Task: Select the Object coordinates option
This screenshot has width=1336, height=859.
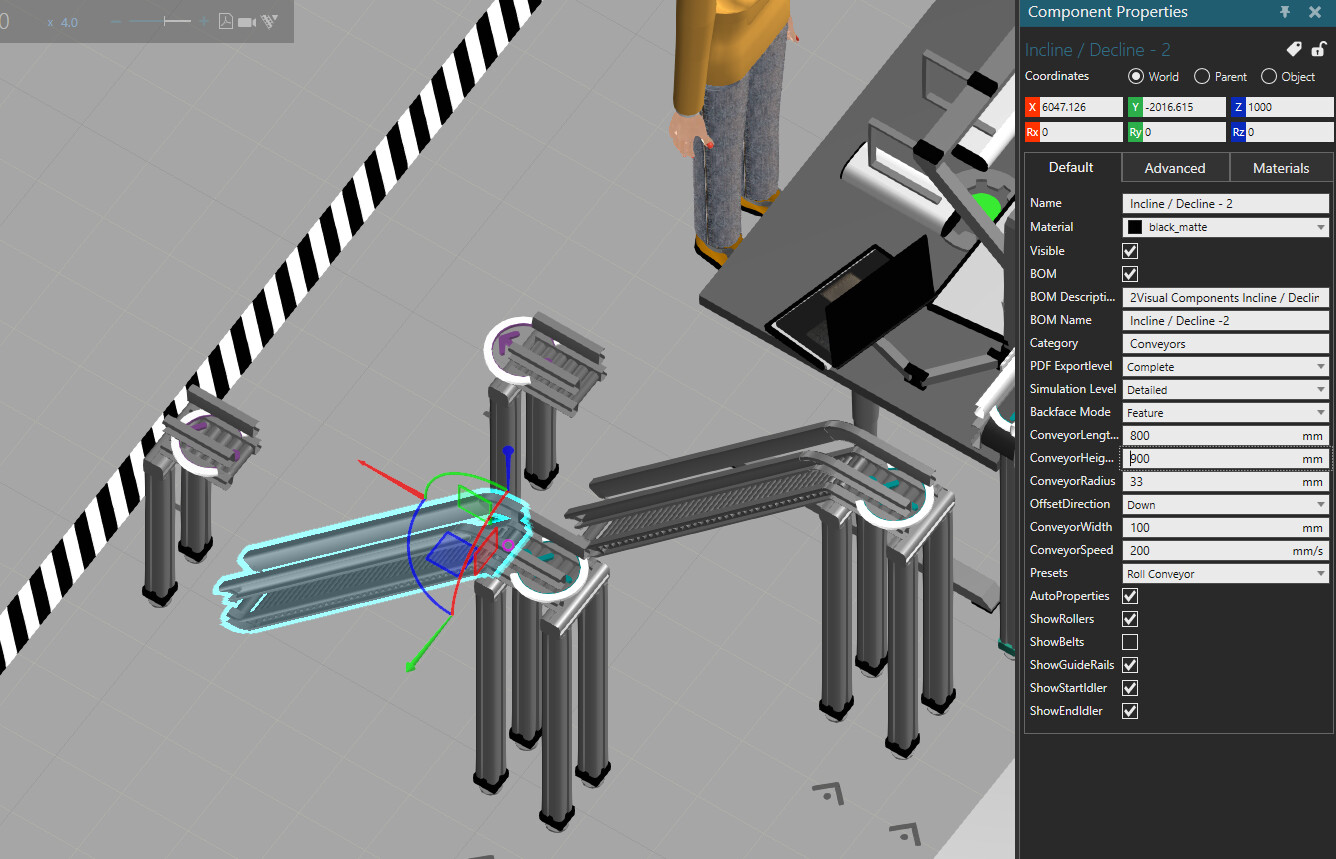Action: [x=1269, y=77]
